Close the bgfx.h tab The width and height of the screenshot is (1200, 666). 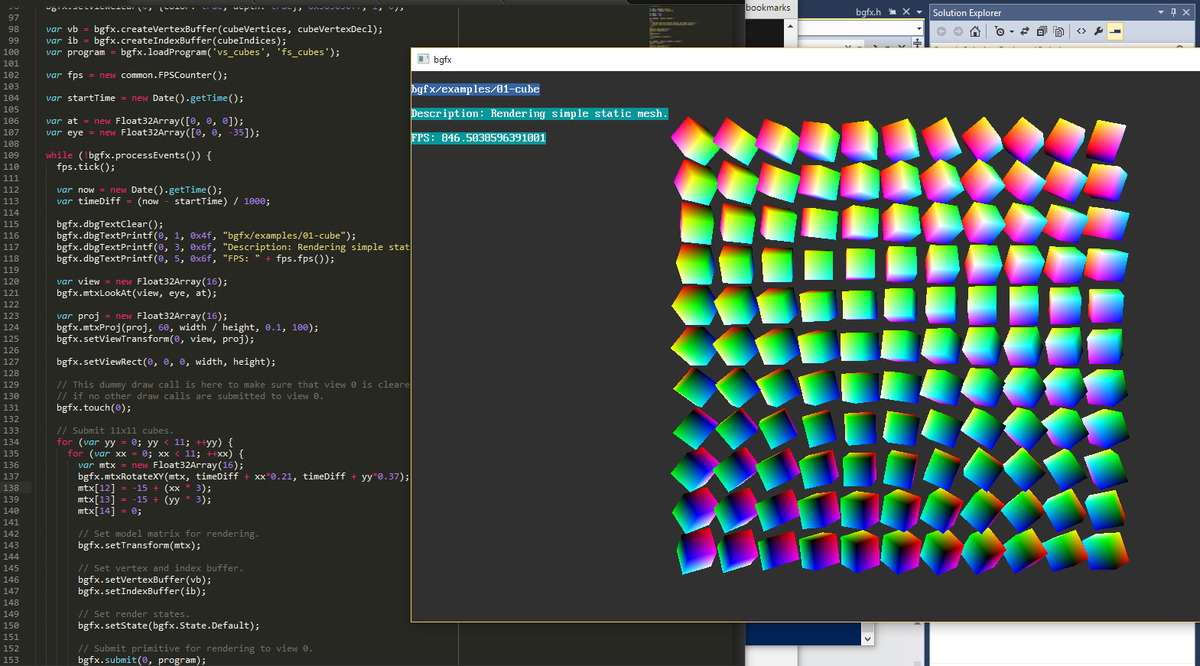(906, 12)
